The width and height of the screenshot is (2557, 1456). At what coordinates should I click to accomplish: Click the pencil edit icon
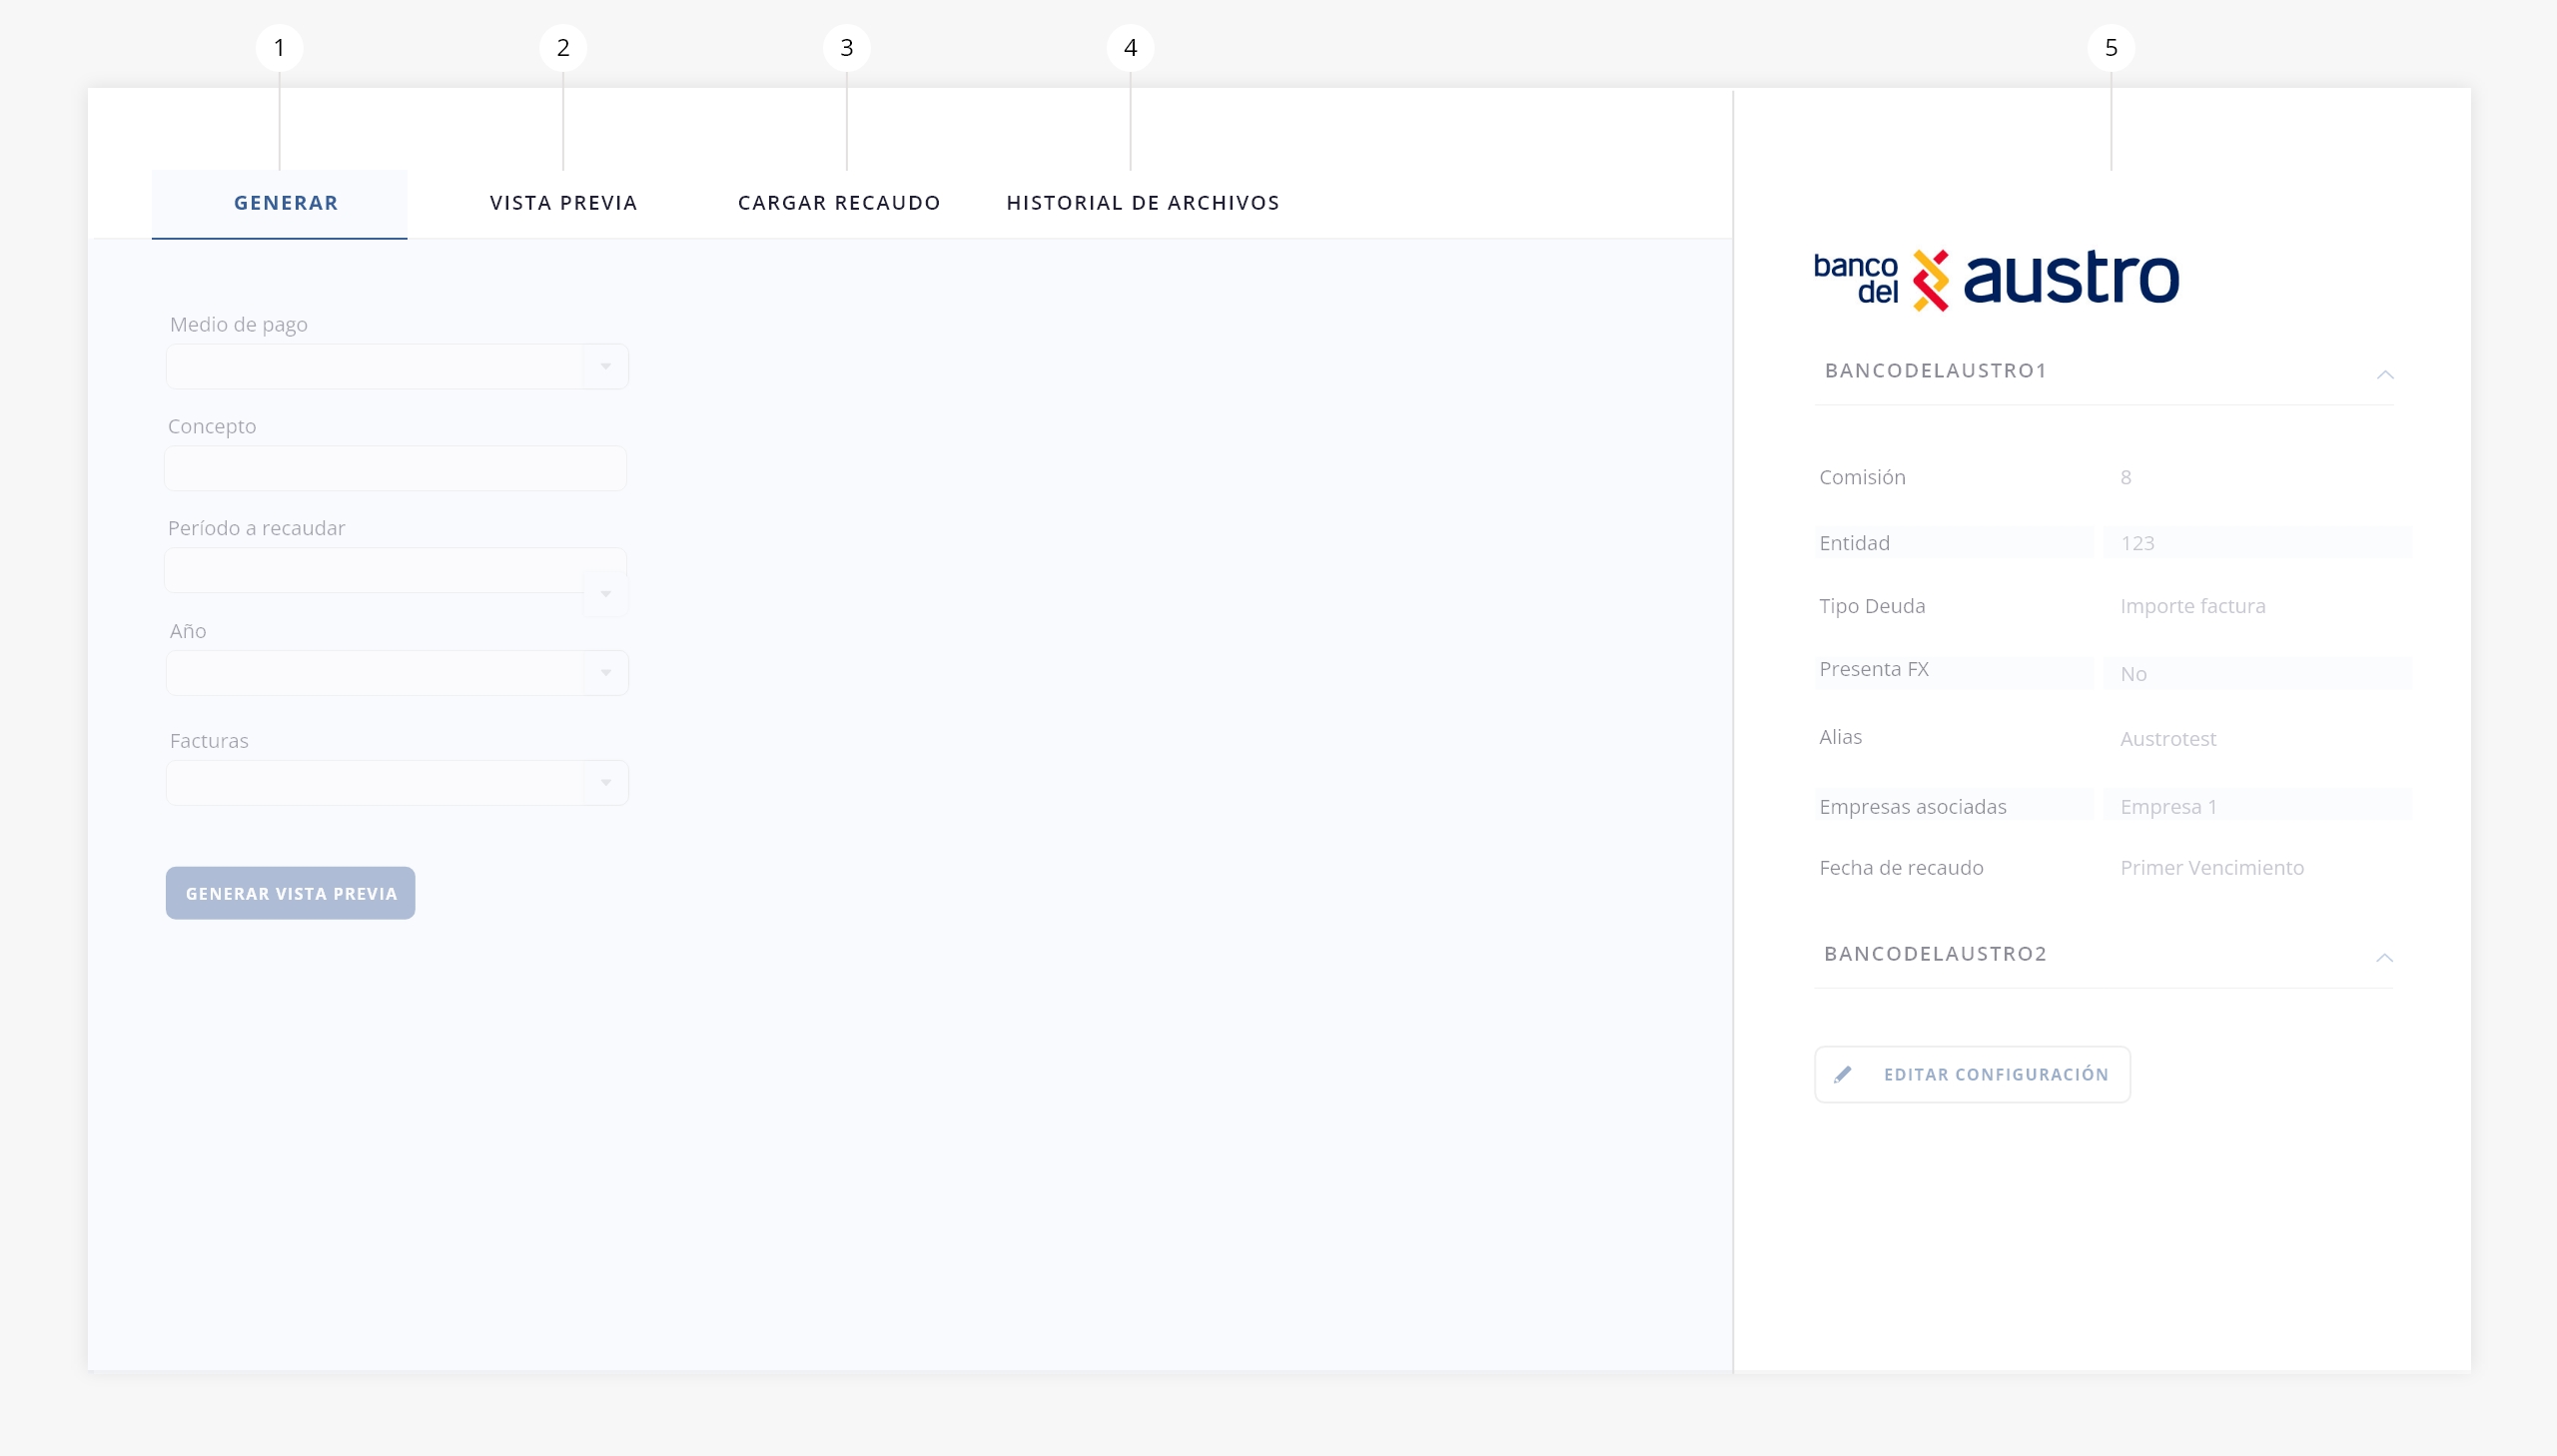point(1843,1075)
